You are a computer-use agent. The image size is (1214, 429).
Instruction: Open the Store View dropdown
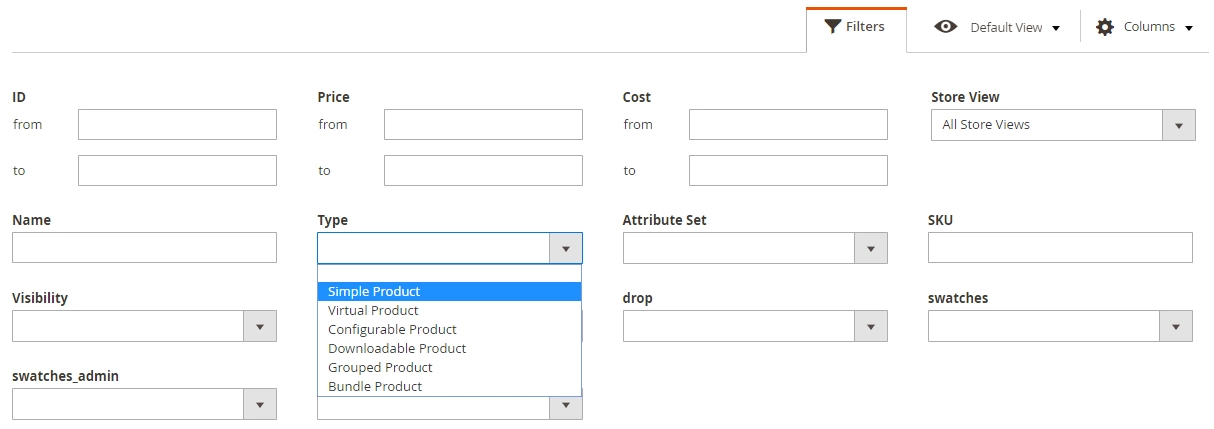tap(1063, 125)
